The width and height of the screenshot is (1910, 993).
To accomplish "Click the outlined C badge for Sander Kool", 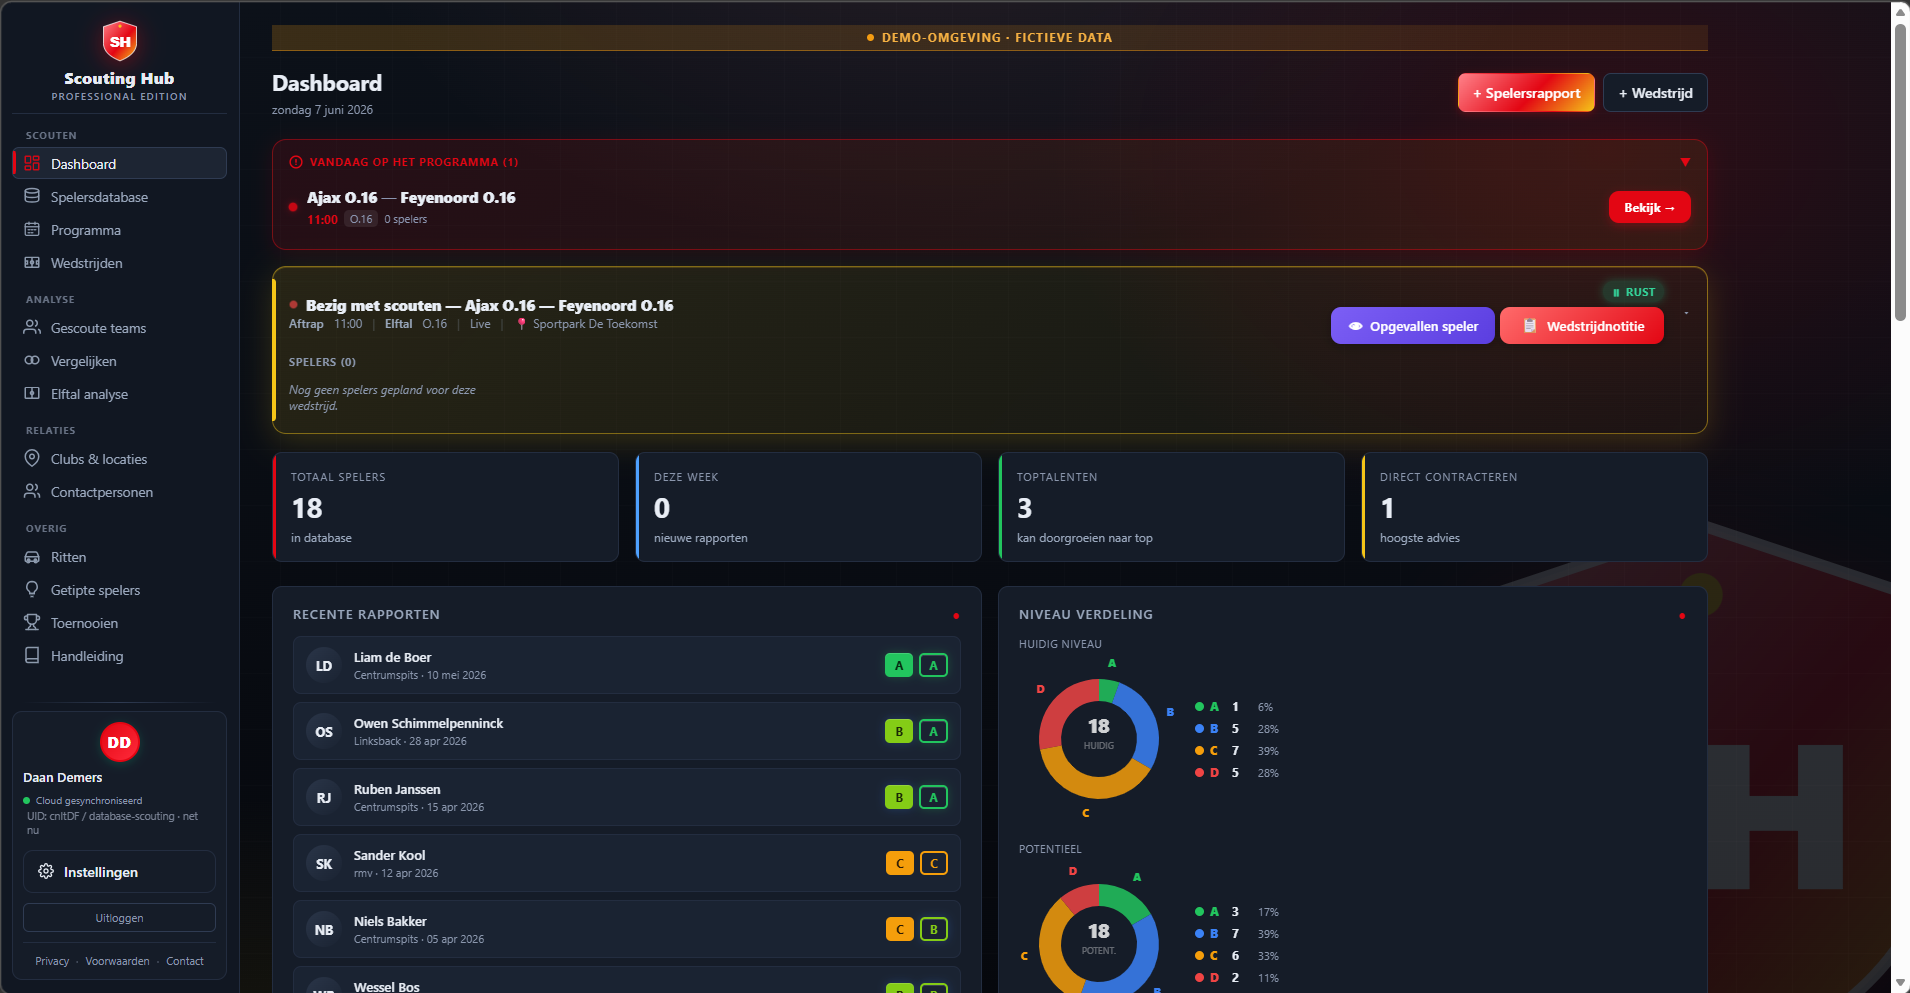I will coord(933,864).
